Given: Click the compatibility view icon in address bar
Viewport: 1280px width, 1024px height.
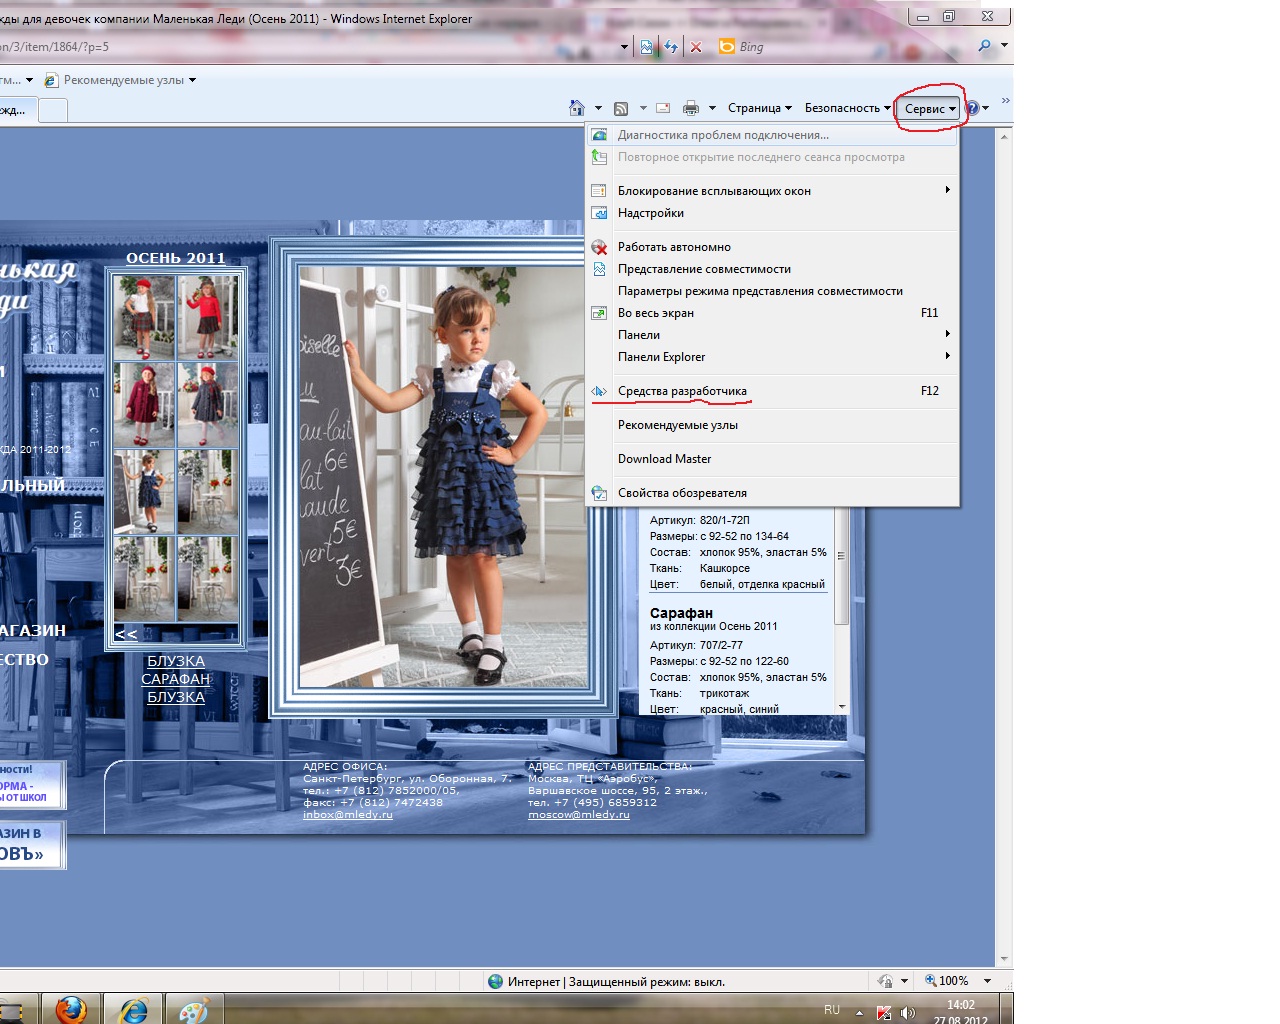Looking at the screenshot, I should pyautogui.click(x=647, y=47).
